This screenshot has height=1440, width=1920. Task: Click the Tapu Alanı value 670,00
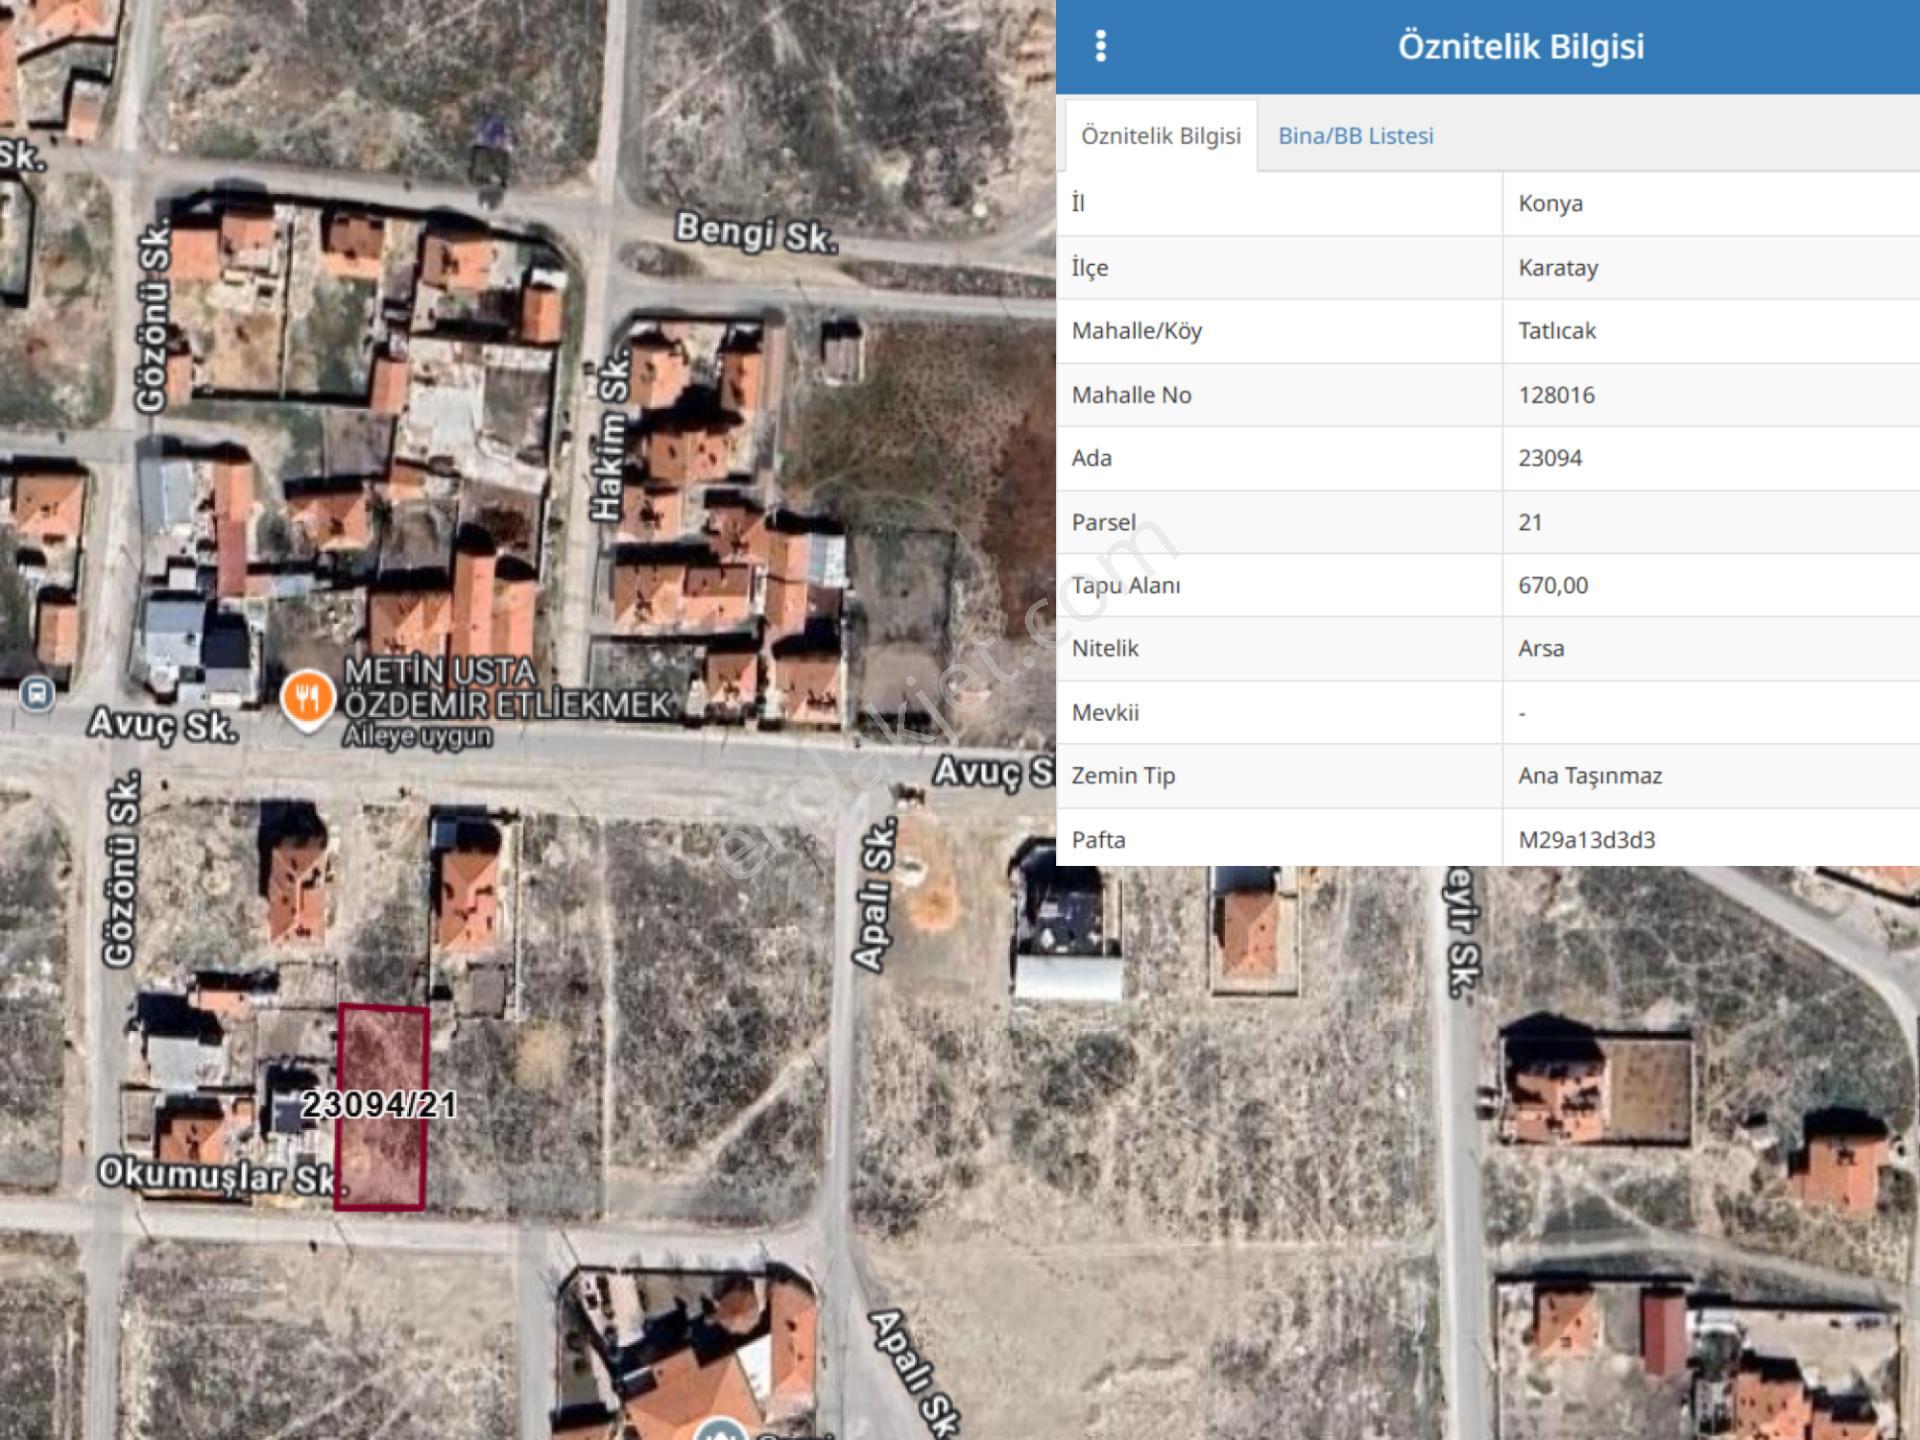point(1553,585)
